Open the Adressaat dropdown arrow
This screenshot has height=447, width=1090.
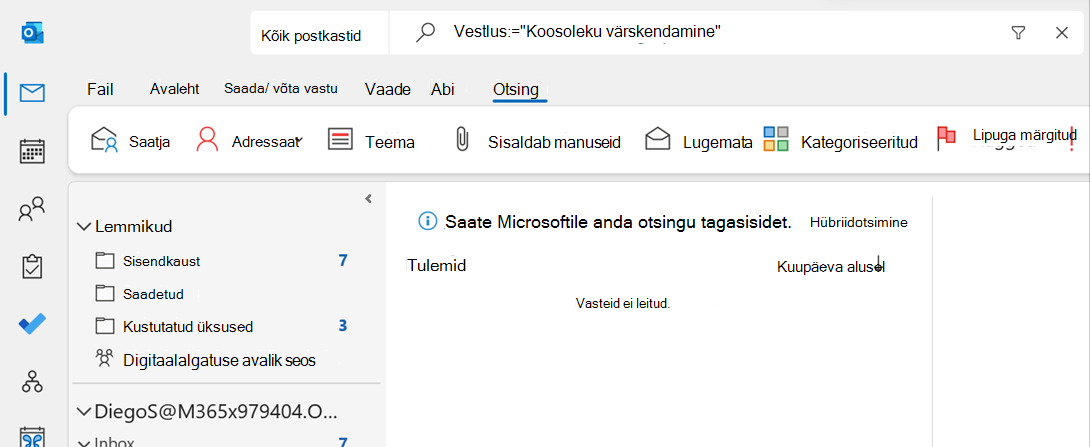(x=298, y=141)
